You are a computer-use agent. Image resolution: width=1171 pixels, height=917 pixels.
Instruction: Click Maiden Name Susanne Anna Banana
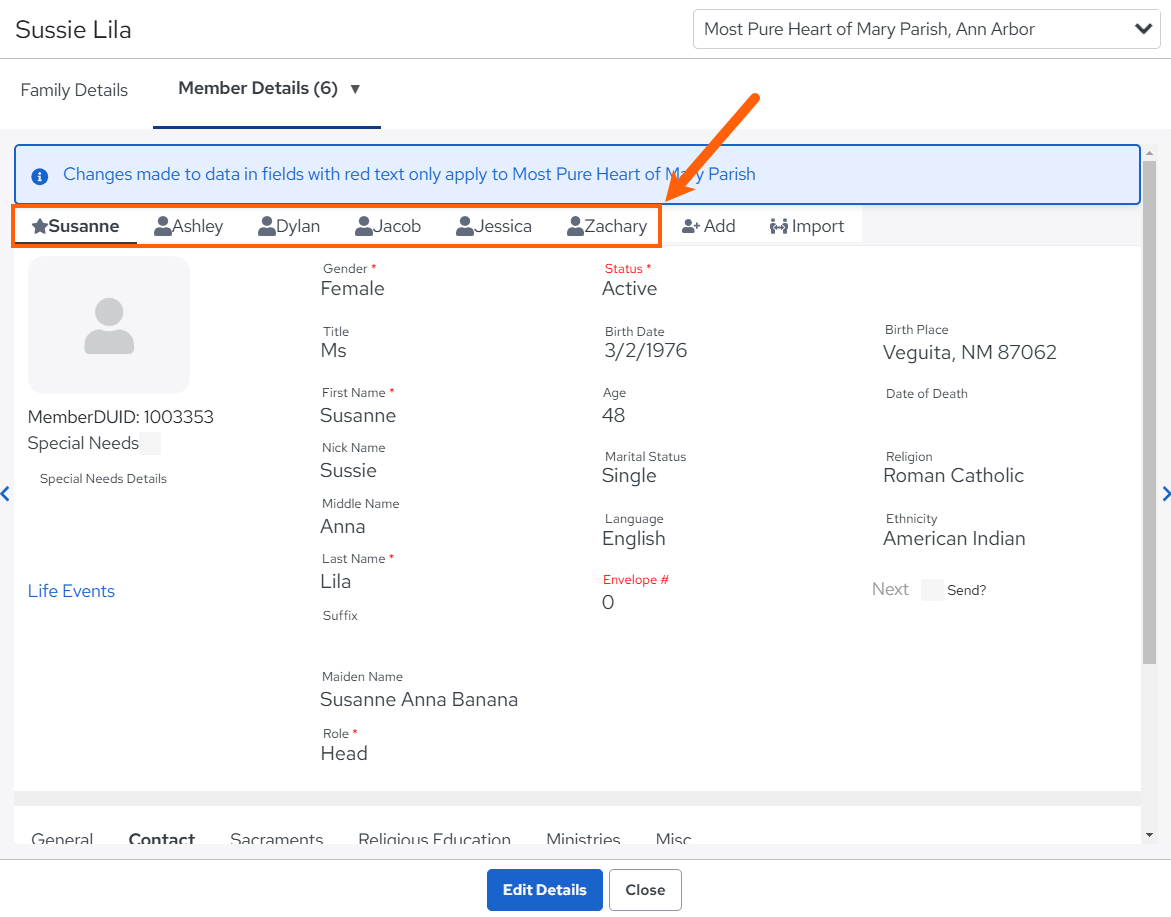(x=419, y=700)
